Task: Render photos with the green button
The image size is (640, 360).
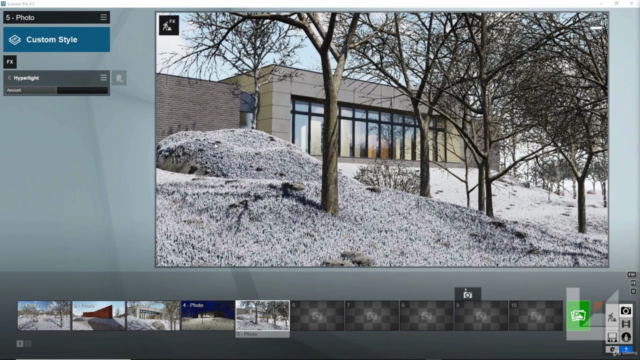Action: (578, 316)
